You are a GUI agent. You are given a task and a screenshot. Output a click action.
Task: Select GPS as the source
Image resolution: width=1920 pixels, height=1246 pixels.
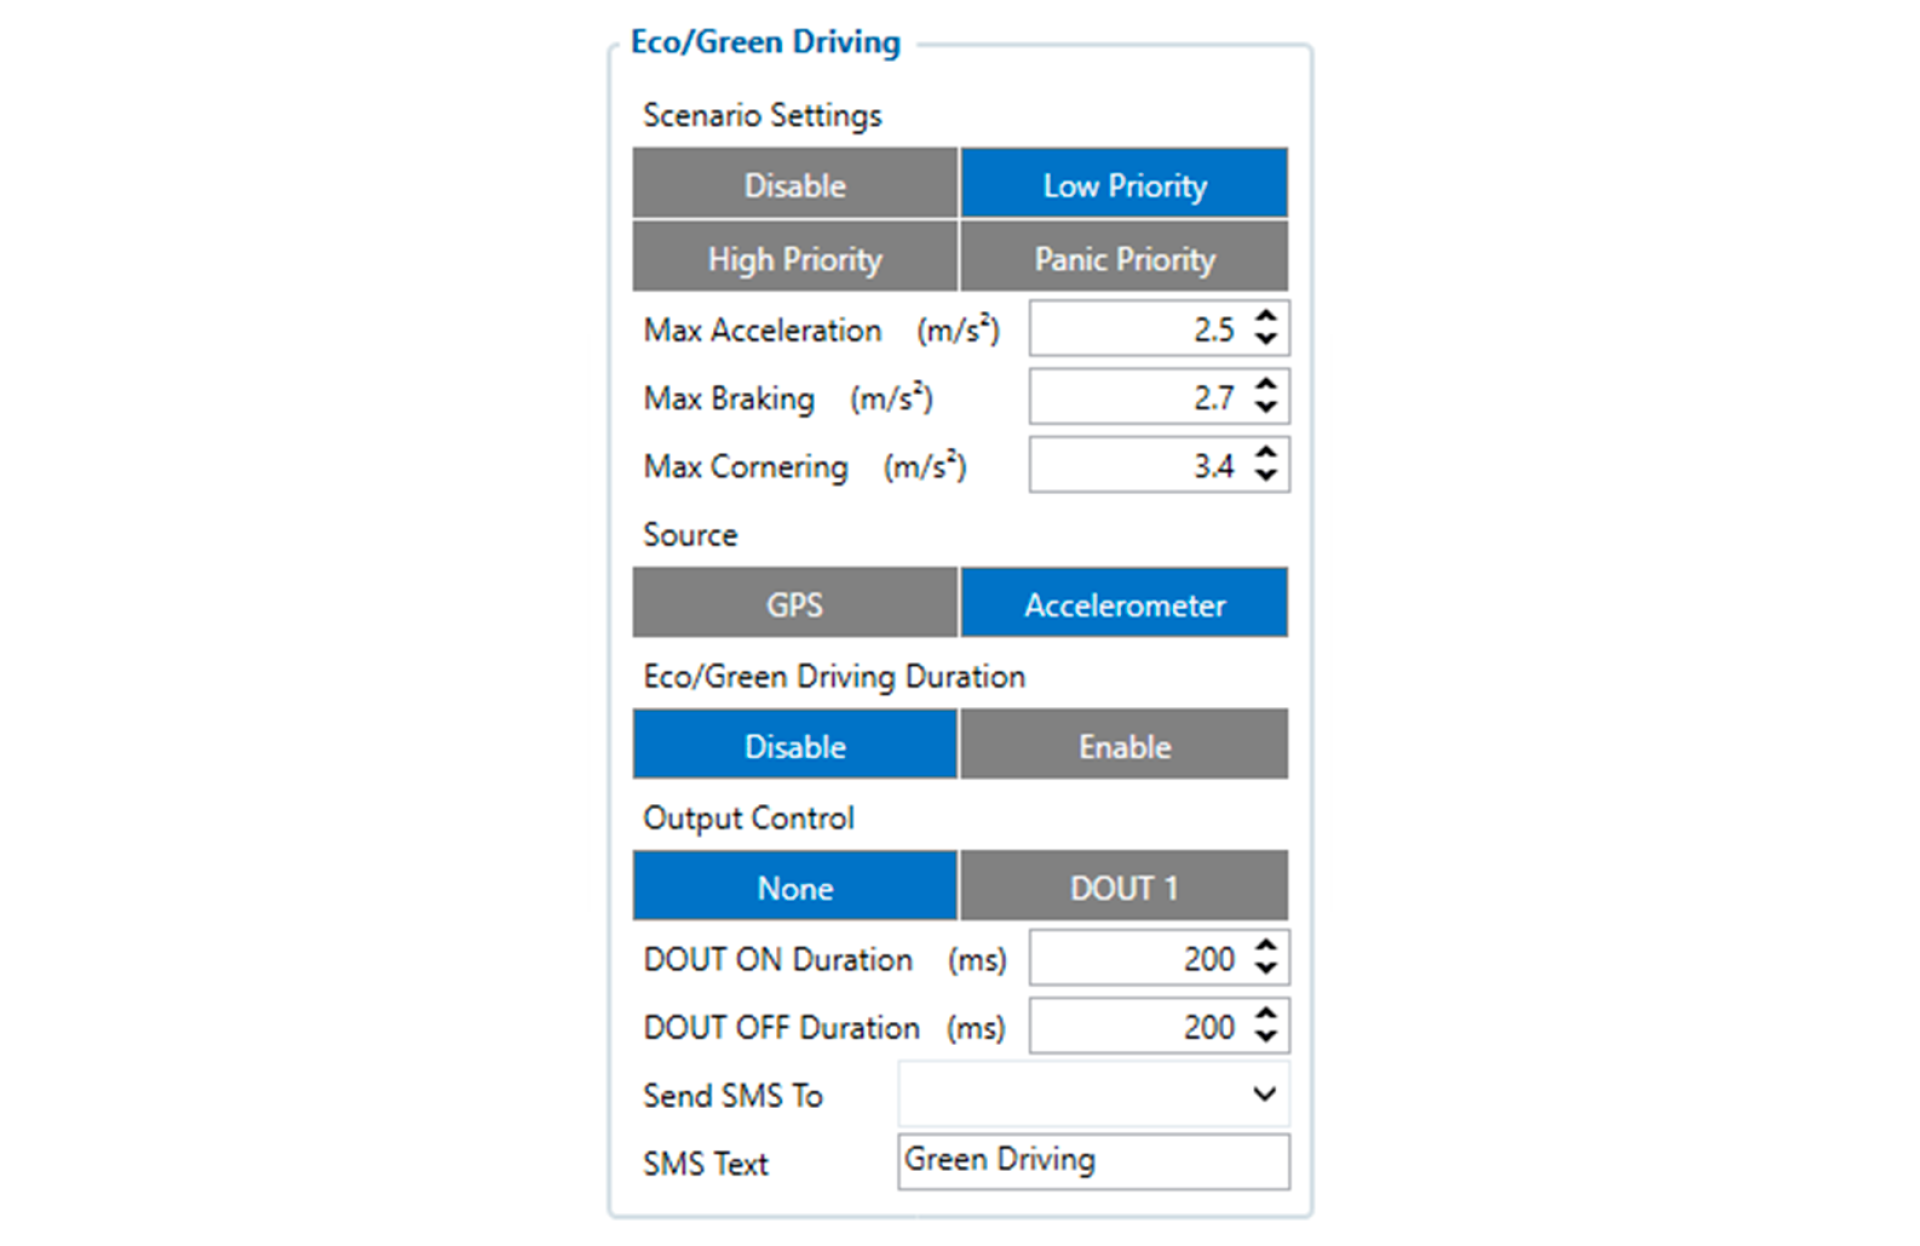[795, 603]
